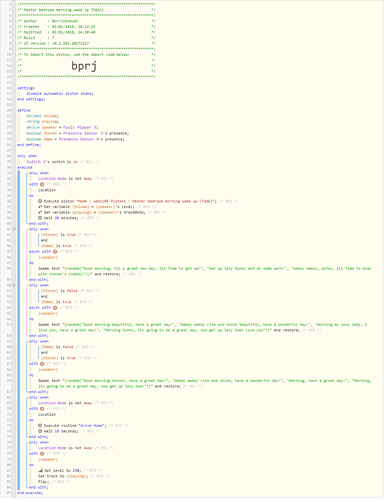Click the clock icon beside Wait 30 minutes

click(x=40, y=218)
